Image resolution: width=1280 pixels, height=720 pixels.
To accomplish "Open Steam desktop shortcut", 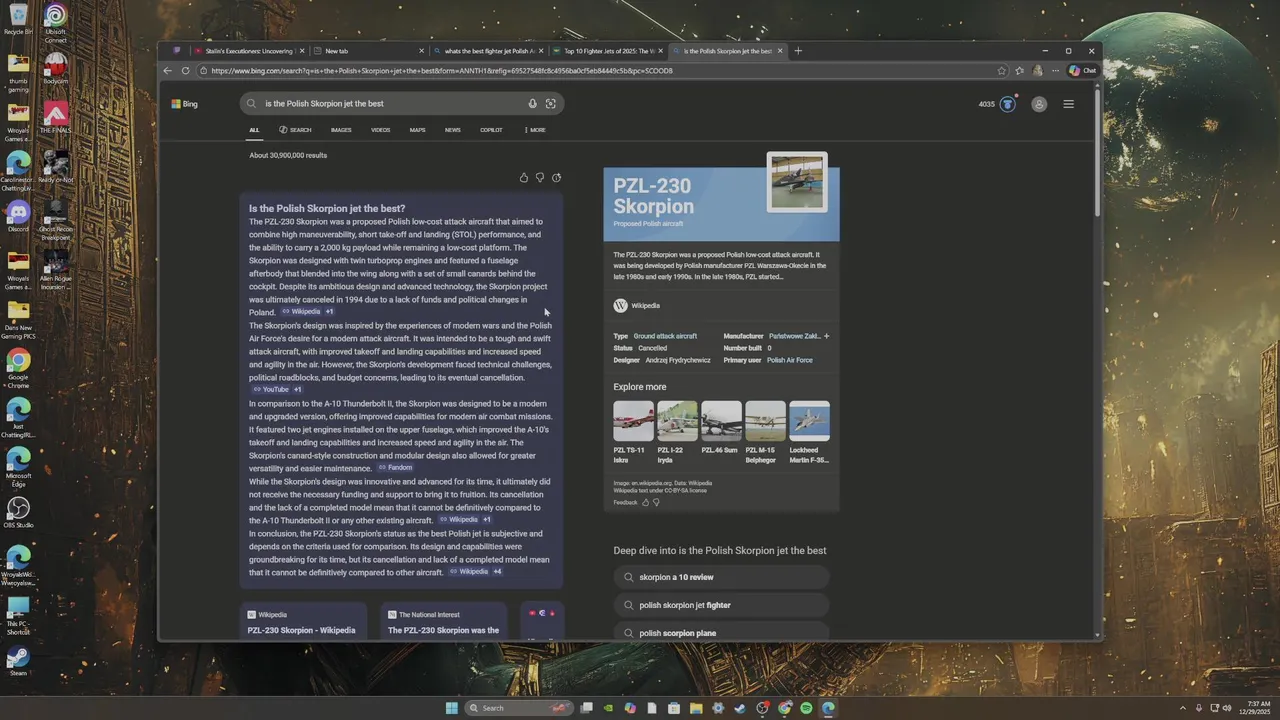I will point(18,661).
